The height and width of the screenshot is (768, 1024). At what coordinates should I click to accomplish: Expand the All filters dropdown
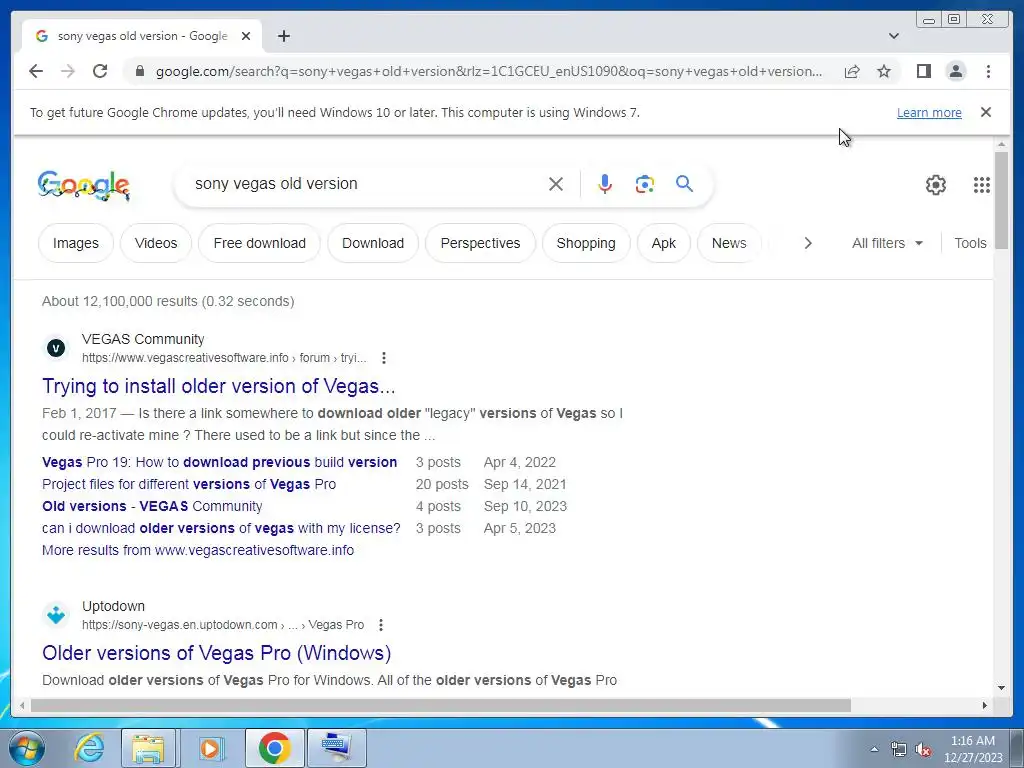point(887,243)
